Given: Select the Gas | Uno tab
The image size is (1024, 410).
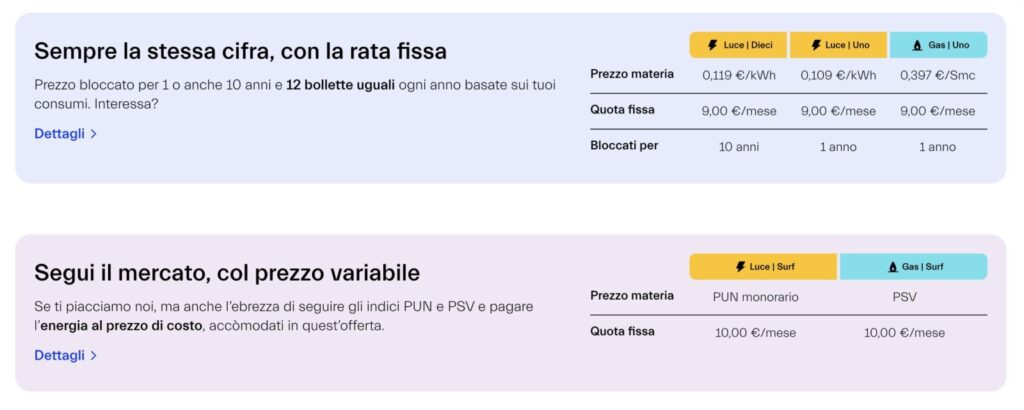Looking at the screenshot, I should click(x=938, y=45).
